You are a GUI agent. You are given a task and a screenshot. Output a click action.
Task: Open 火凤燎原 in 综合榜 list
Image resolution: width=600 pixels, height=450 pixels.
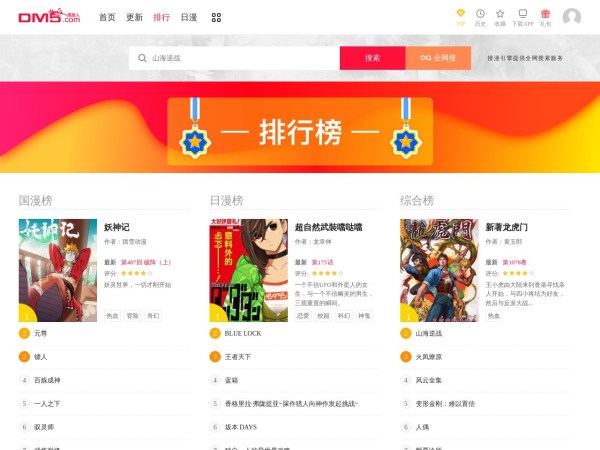[430, 356]
